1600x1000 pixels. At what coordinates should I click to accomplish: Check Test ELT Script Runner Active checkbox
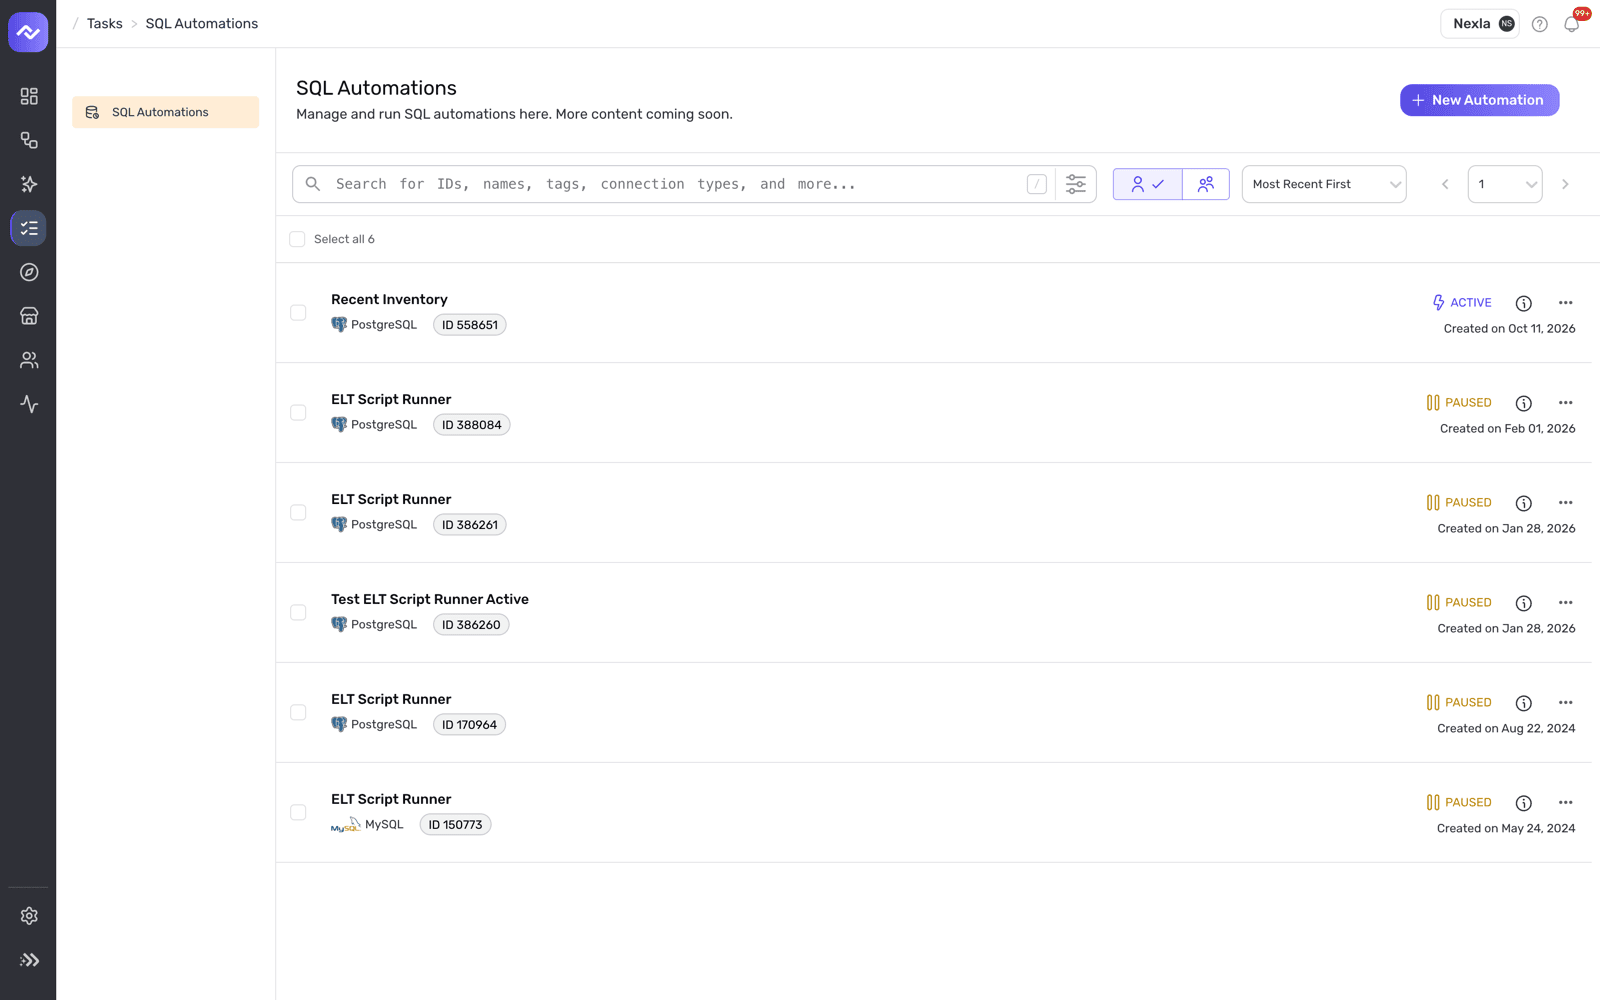(x=298, y=613)
